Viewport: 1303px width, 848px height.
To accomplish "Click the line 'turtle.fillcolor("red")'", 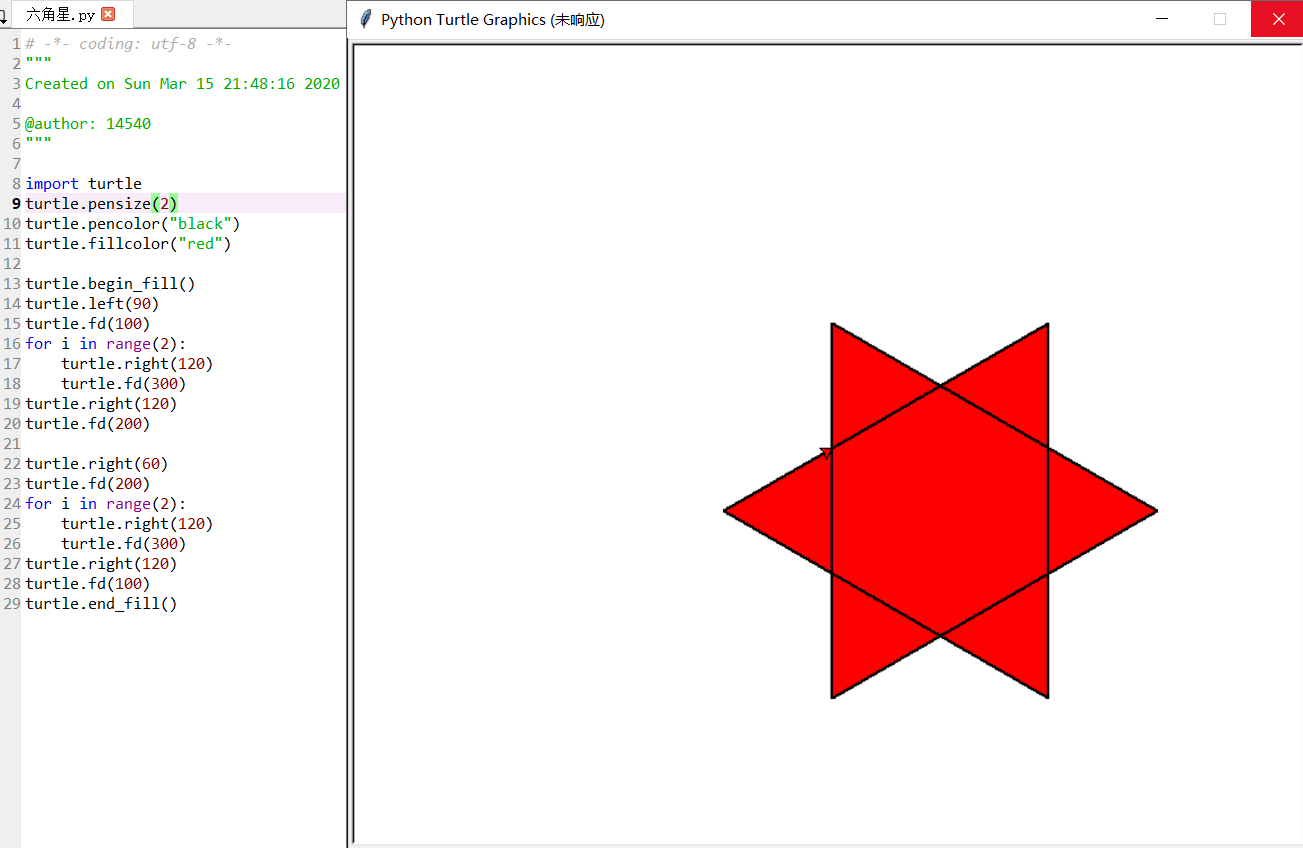I will click(x=128, y=243).
